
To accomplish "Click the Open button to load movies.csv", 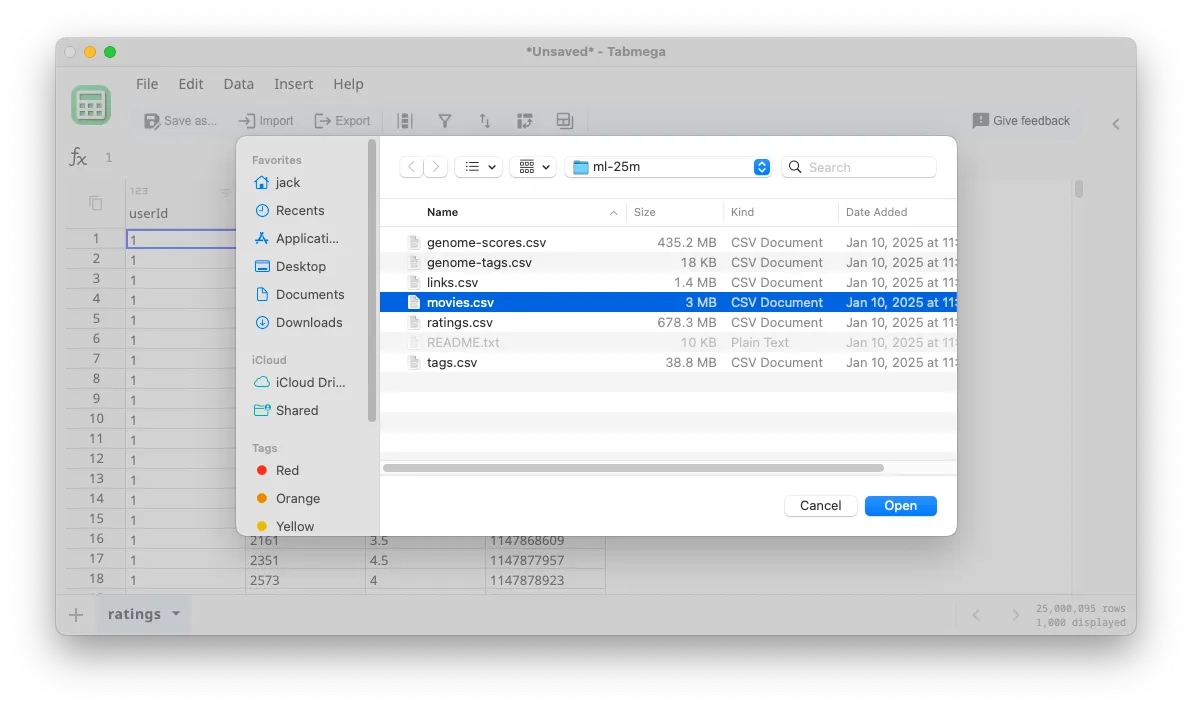I will 899,505.
